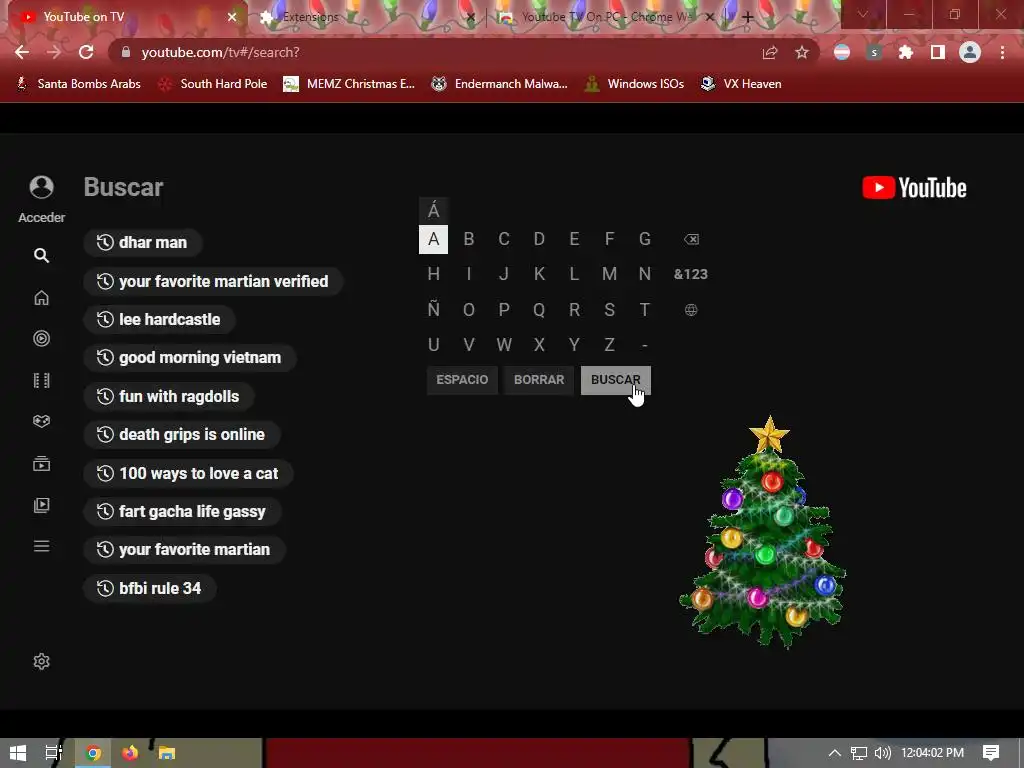The height and width of the screenshot is (768, 1024).
Task: Open the Library sidebar icon
Action: pyautogui.click(x=41, y=505)
